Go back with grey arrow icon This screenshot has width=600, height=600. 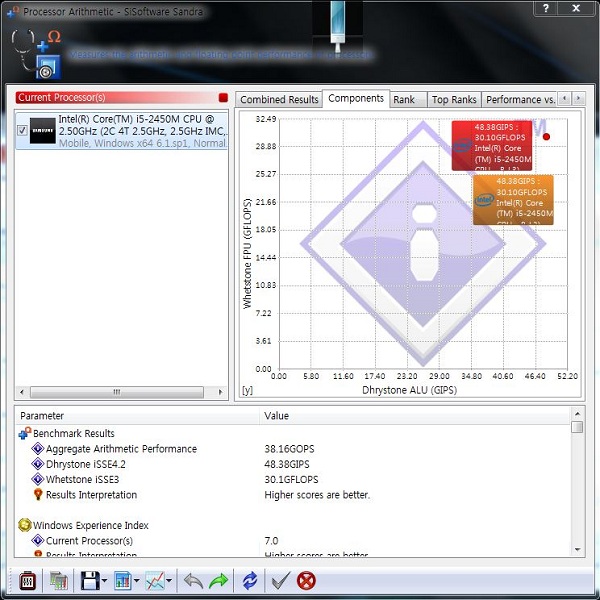(x=194, y=581)
